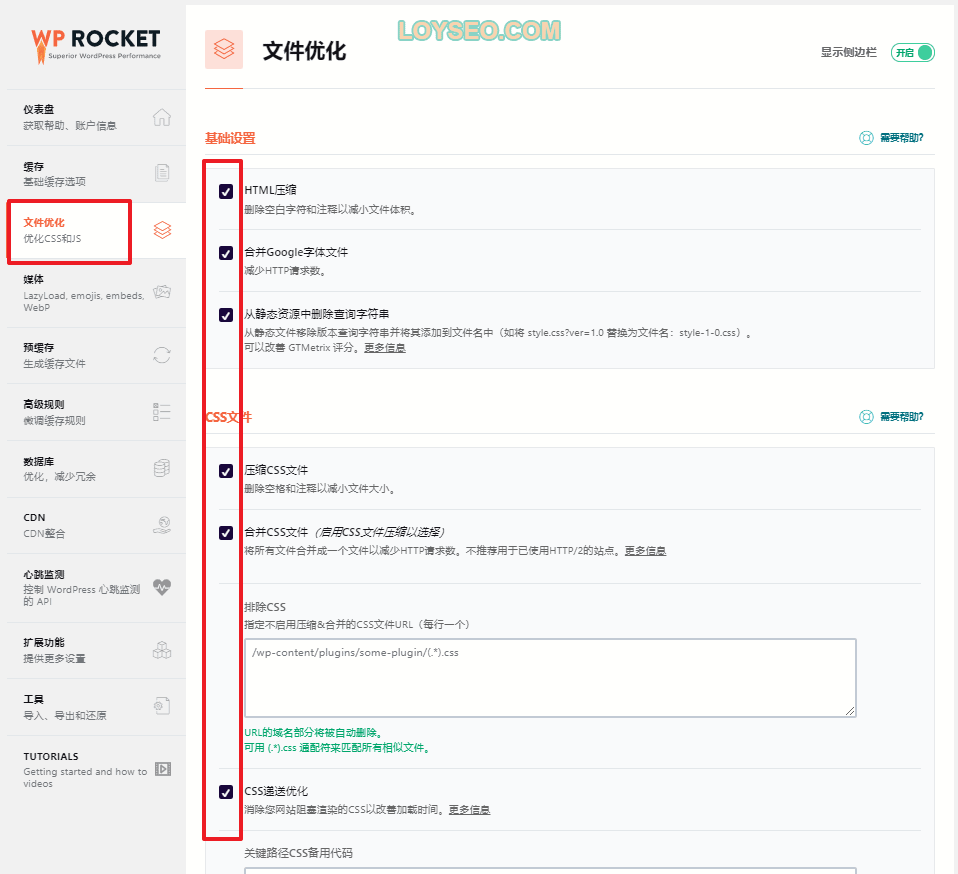The height and width of the screenshot is (874, 958).
Task: Click into the 排除CSS textarea
Action: pos(550,678)
